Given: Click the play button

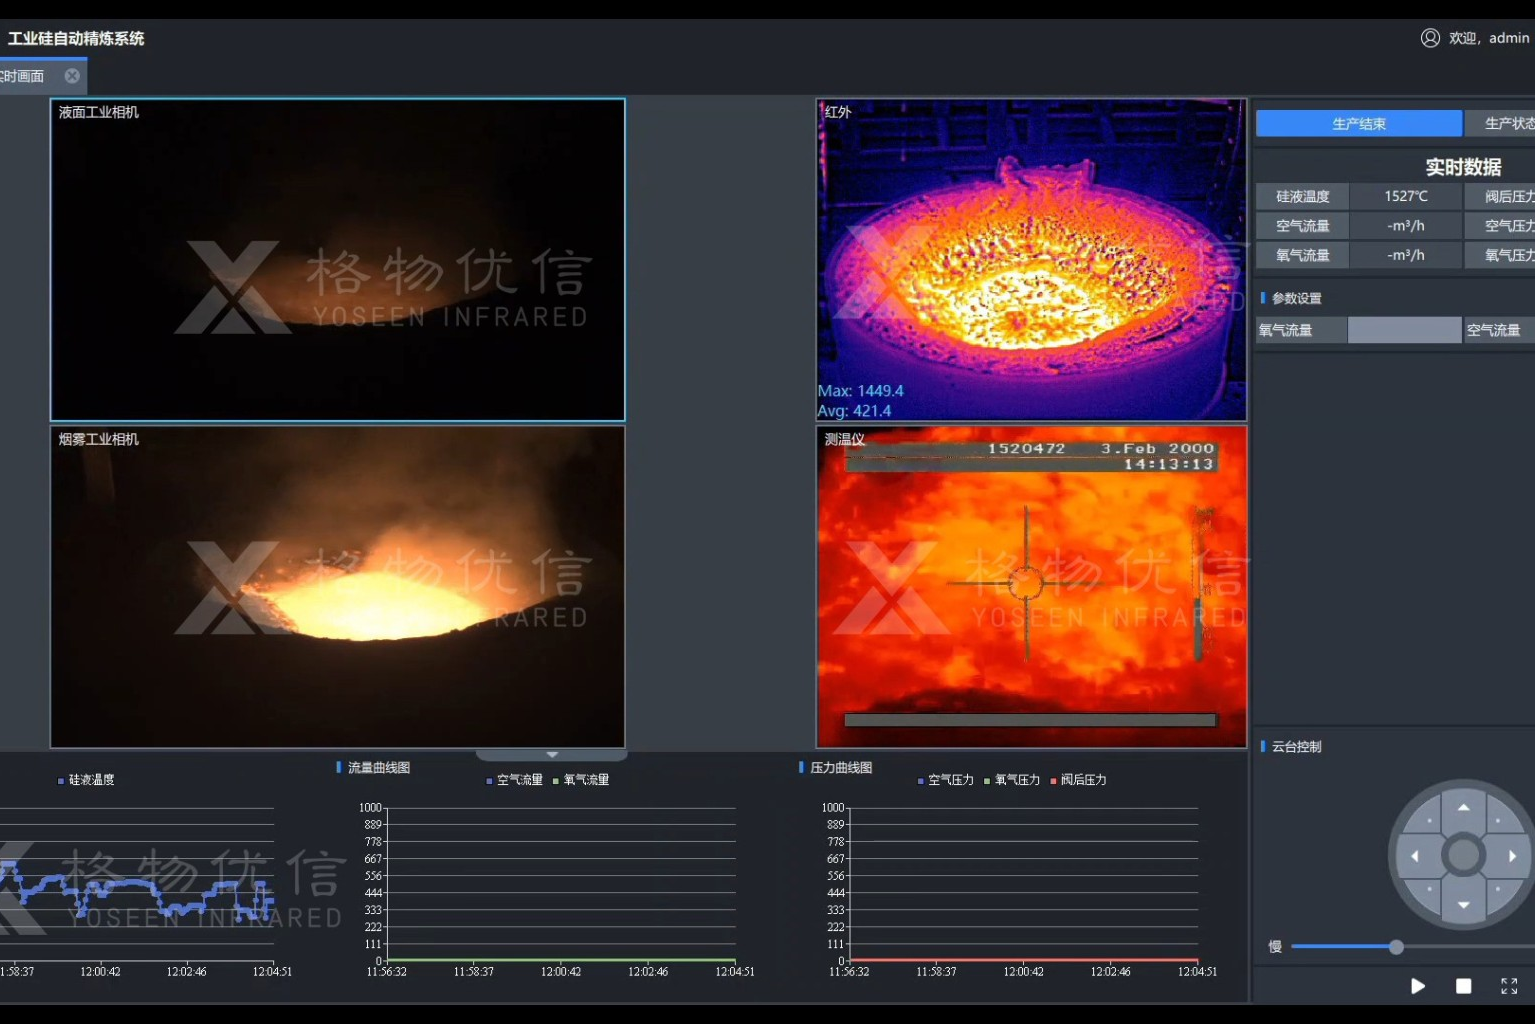Looking at the screenshot, I should point(1417,986).
